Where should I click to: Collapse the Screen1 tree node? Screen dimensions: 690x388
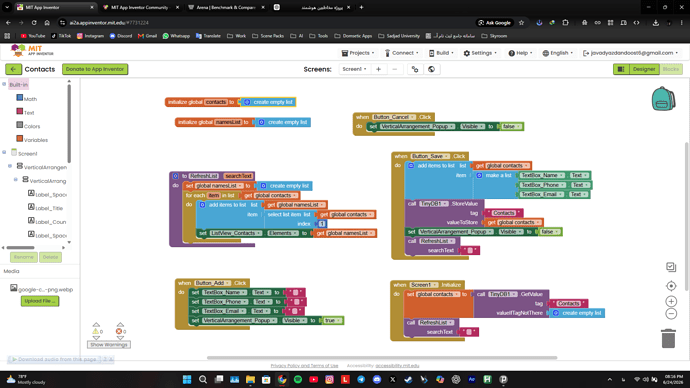coord(4,152)
